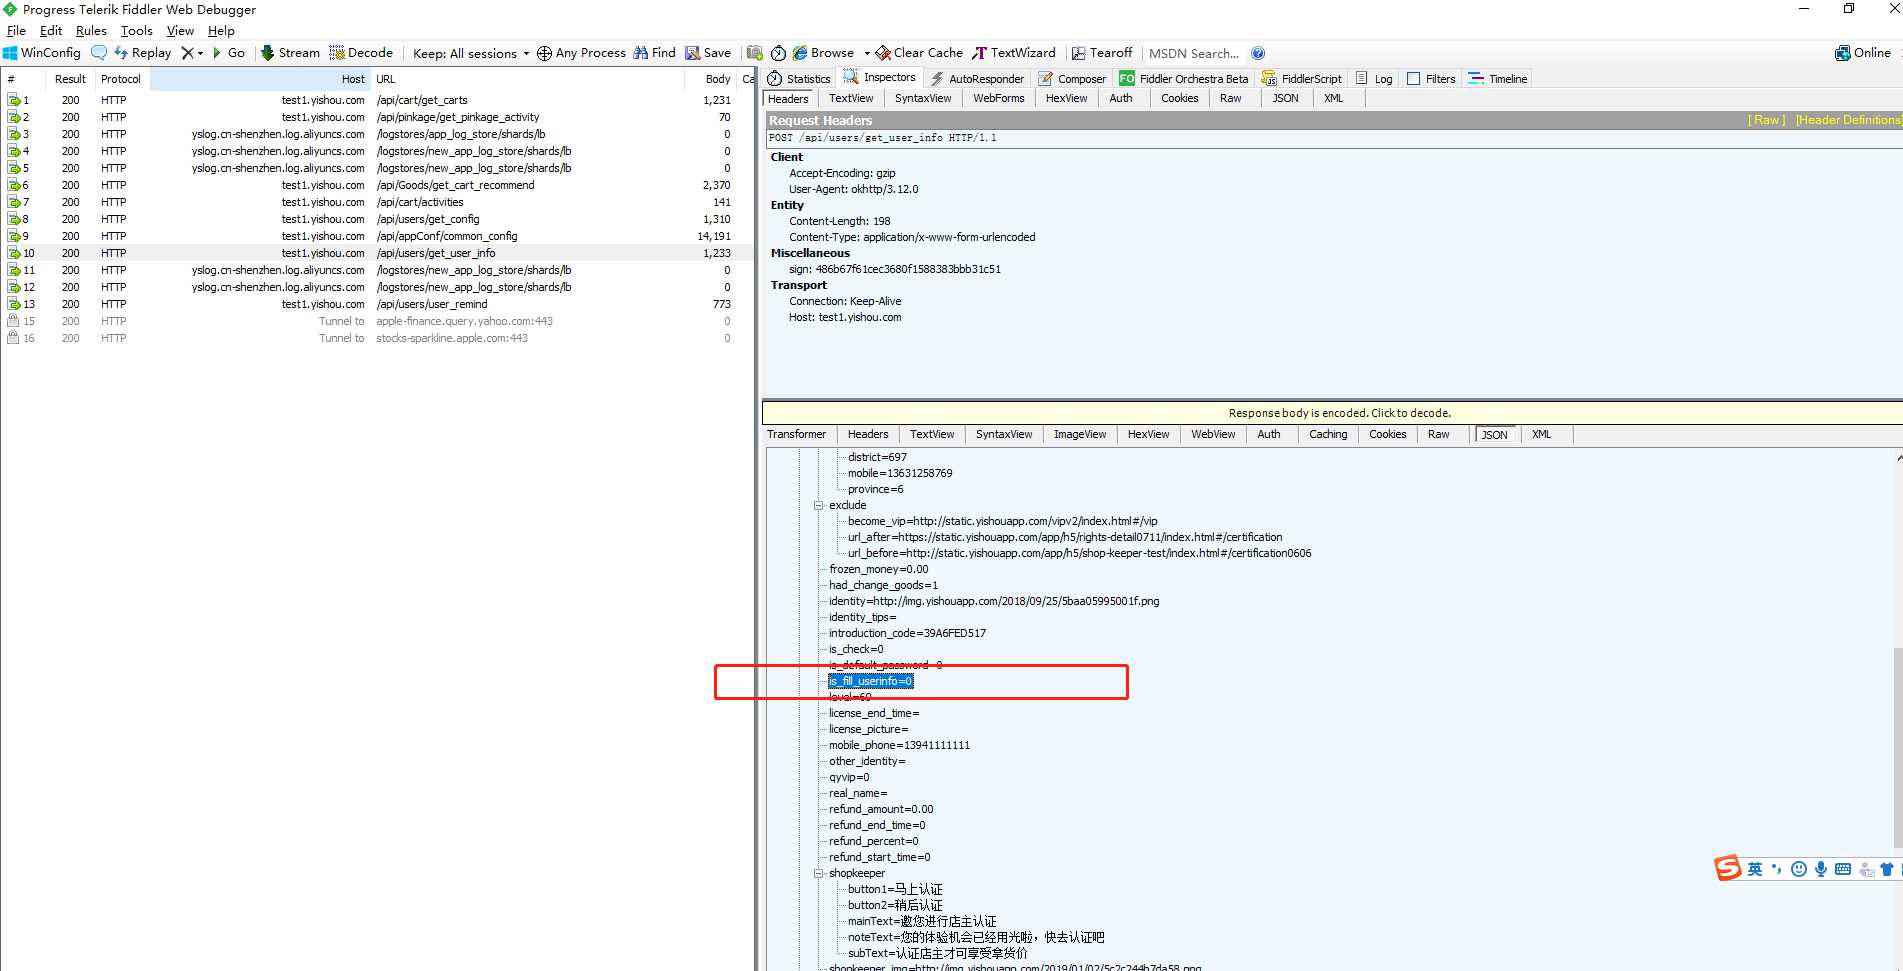Open the Remove sessions X dropdown

(192, 53)
